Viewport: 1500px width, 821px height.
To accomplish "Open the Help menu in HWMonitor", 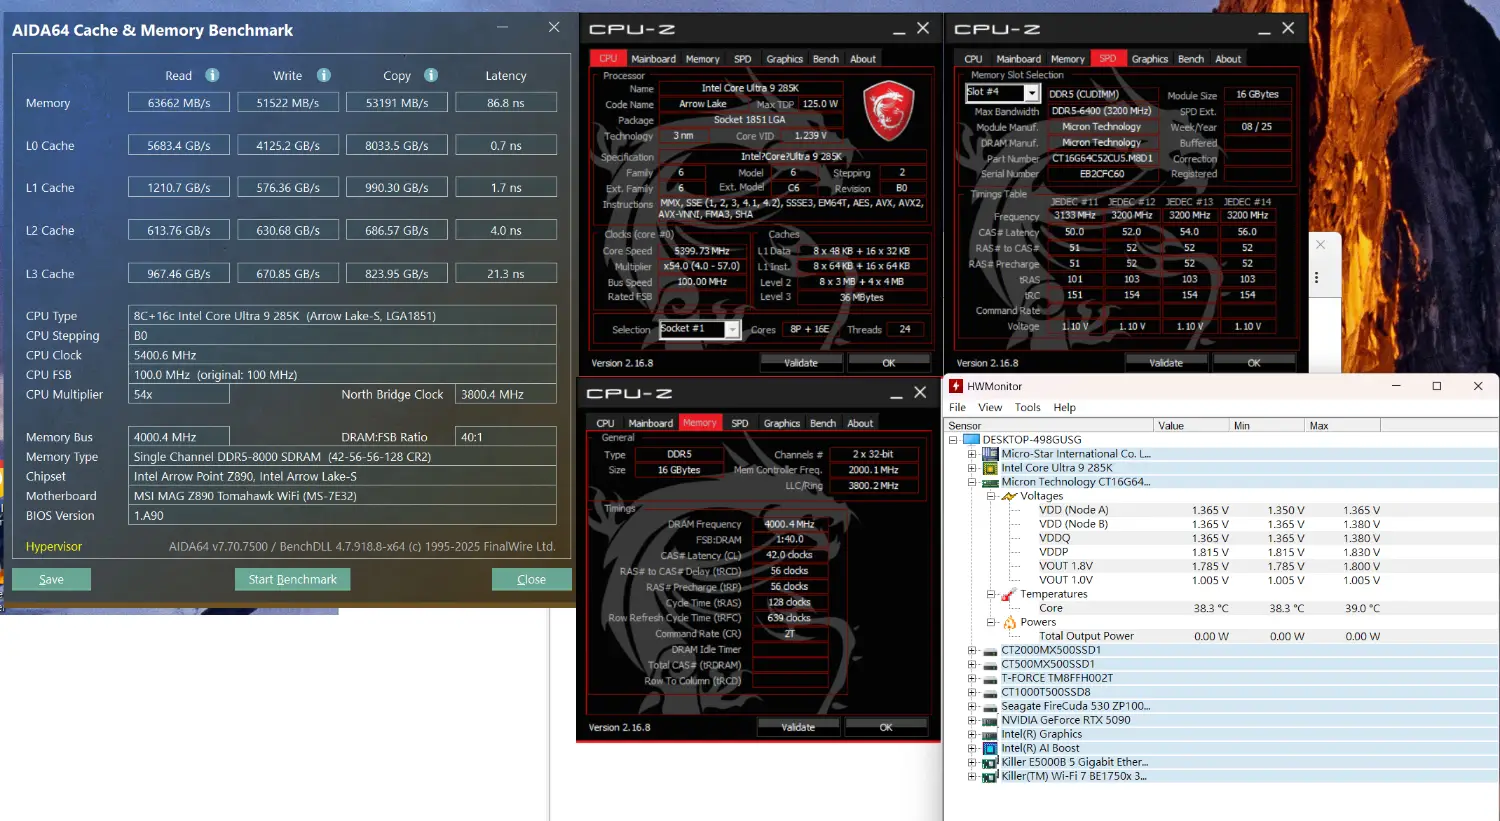I will 1064,408.
